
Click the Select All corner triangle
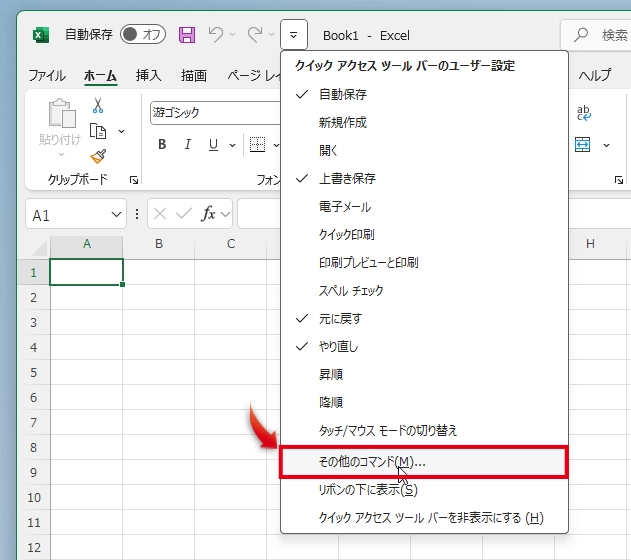click(x=39, y=248)
